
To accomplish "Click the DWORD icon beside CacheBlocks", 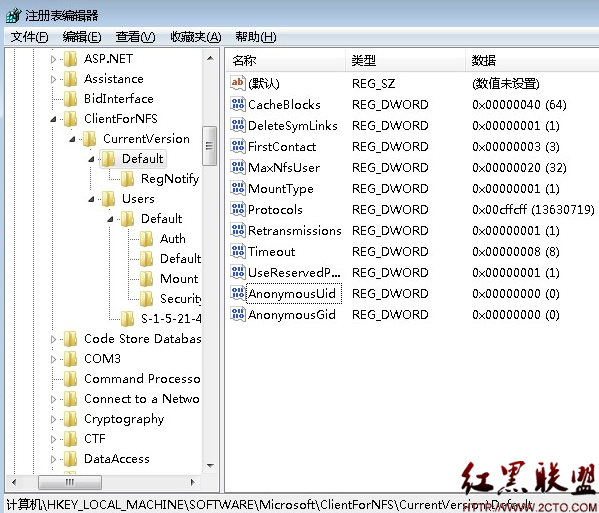I will (x=238, y=104).
